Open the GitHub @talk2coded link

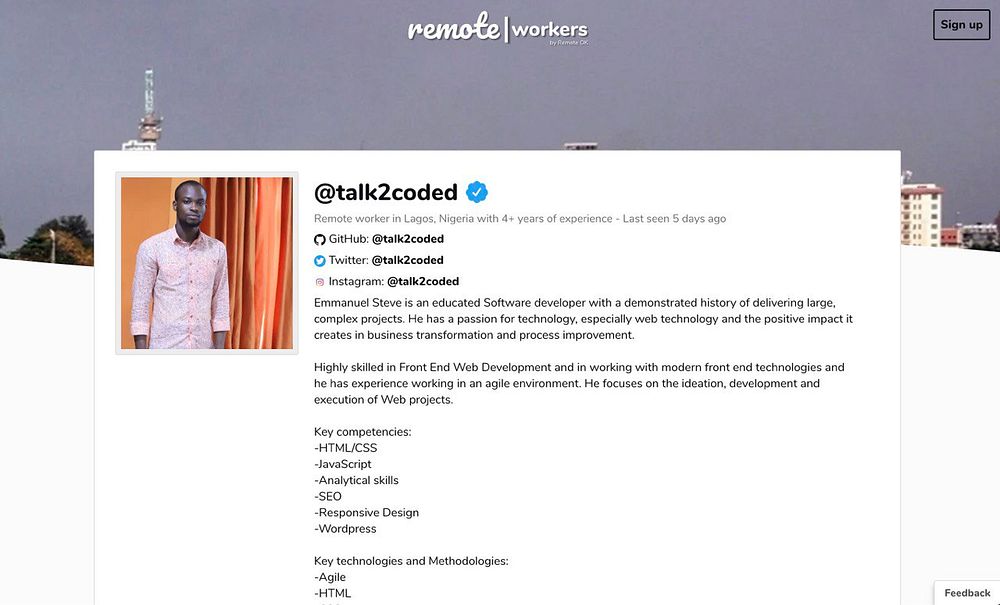click(407, 239)
